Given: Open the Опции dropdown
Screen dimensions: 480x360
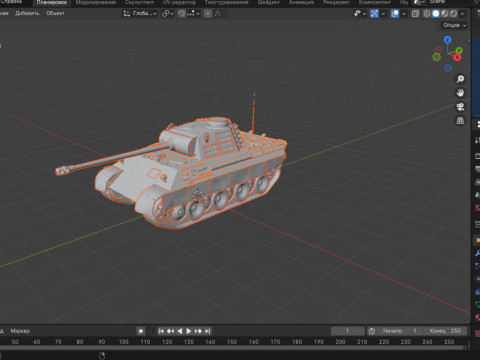Looking at the screenshot, I should click(454, 25).
